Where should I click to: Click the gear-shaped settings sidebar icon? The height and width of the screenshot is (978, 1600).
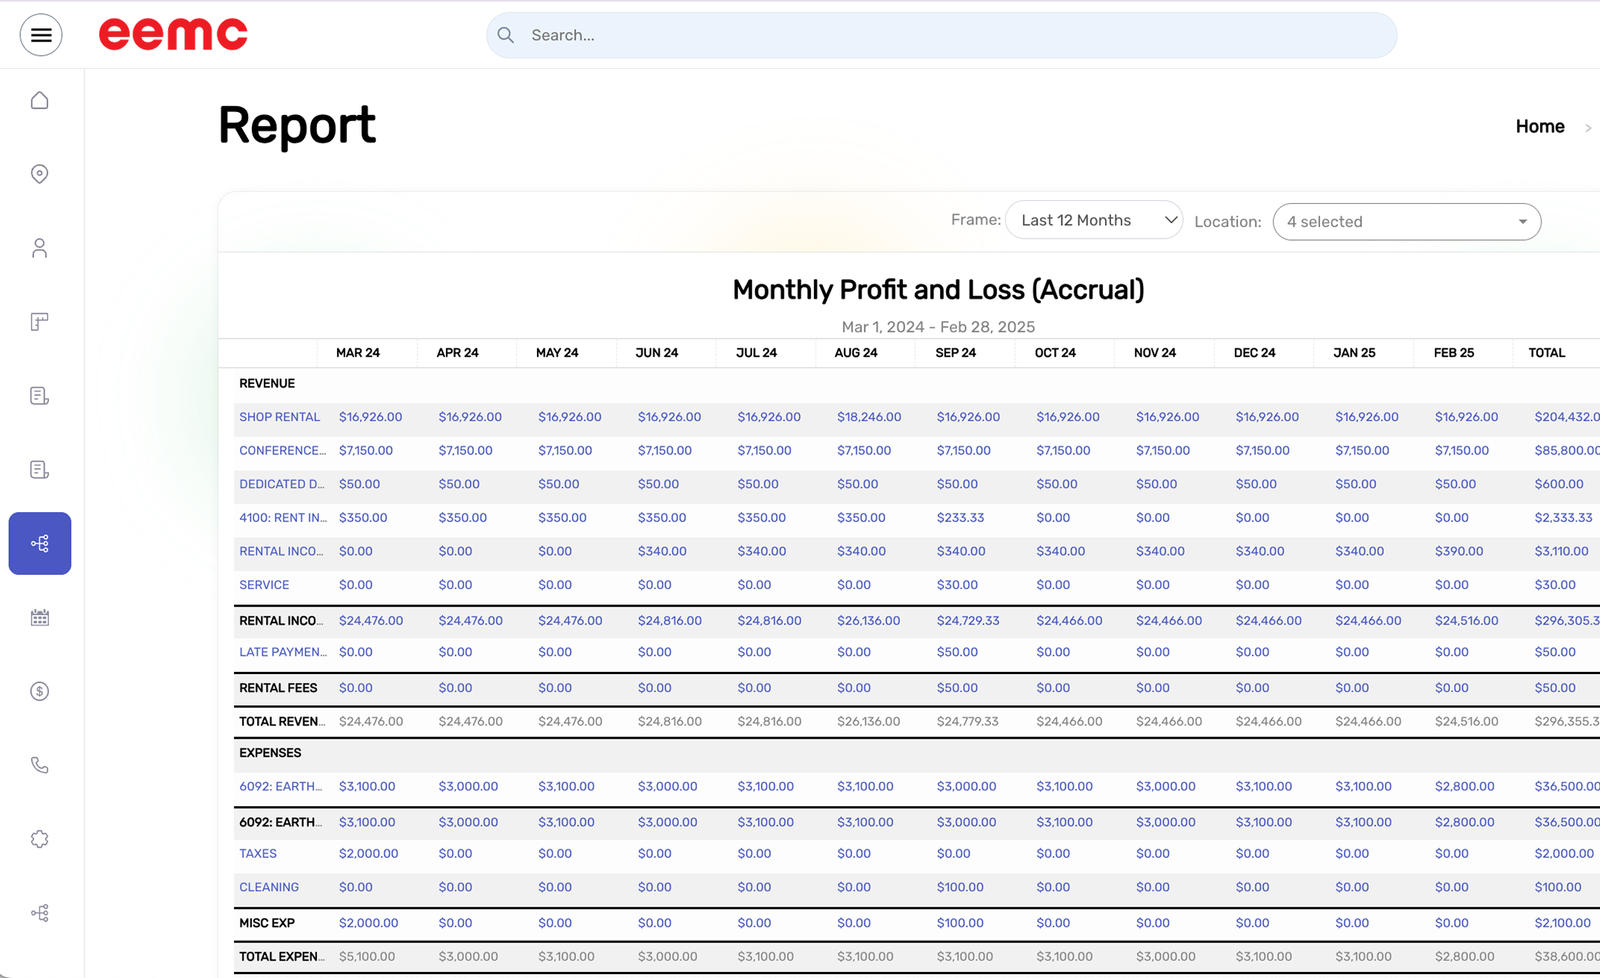coord(40,840)
